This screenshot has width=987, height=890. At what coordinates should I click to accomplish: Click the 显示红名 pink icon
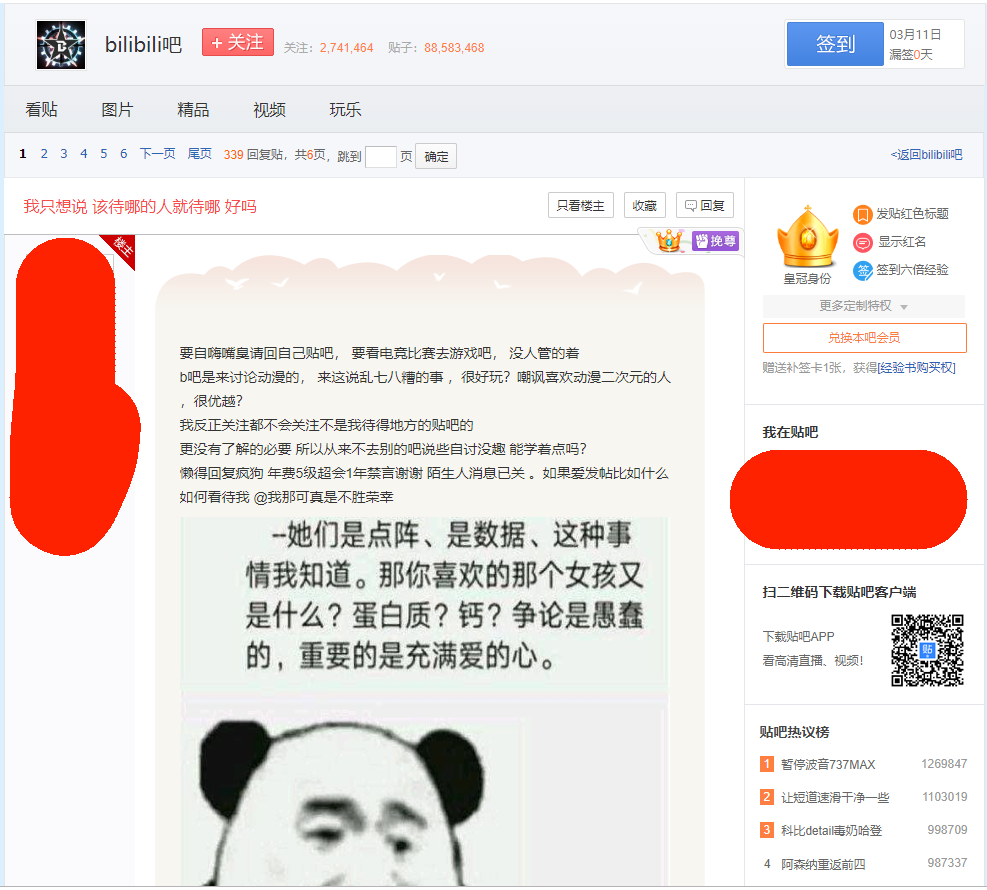[862, 242]
